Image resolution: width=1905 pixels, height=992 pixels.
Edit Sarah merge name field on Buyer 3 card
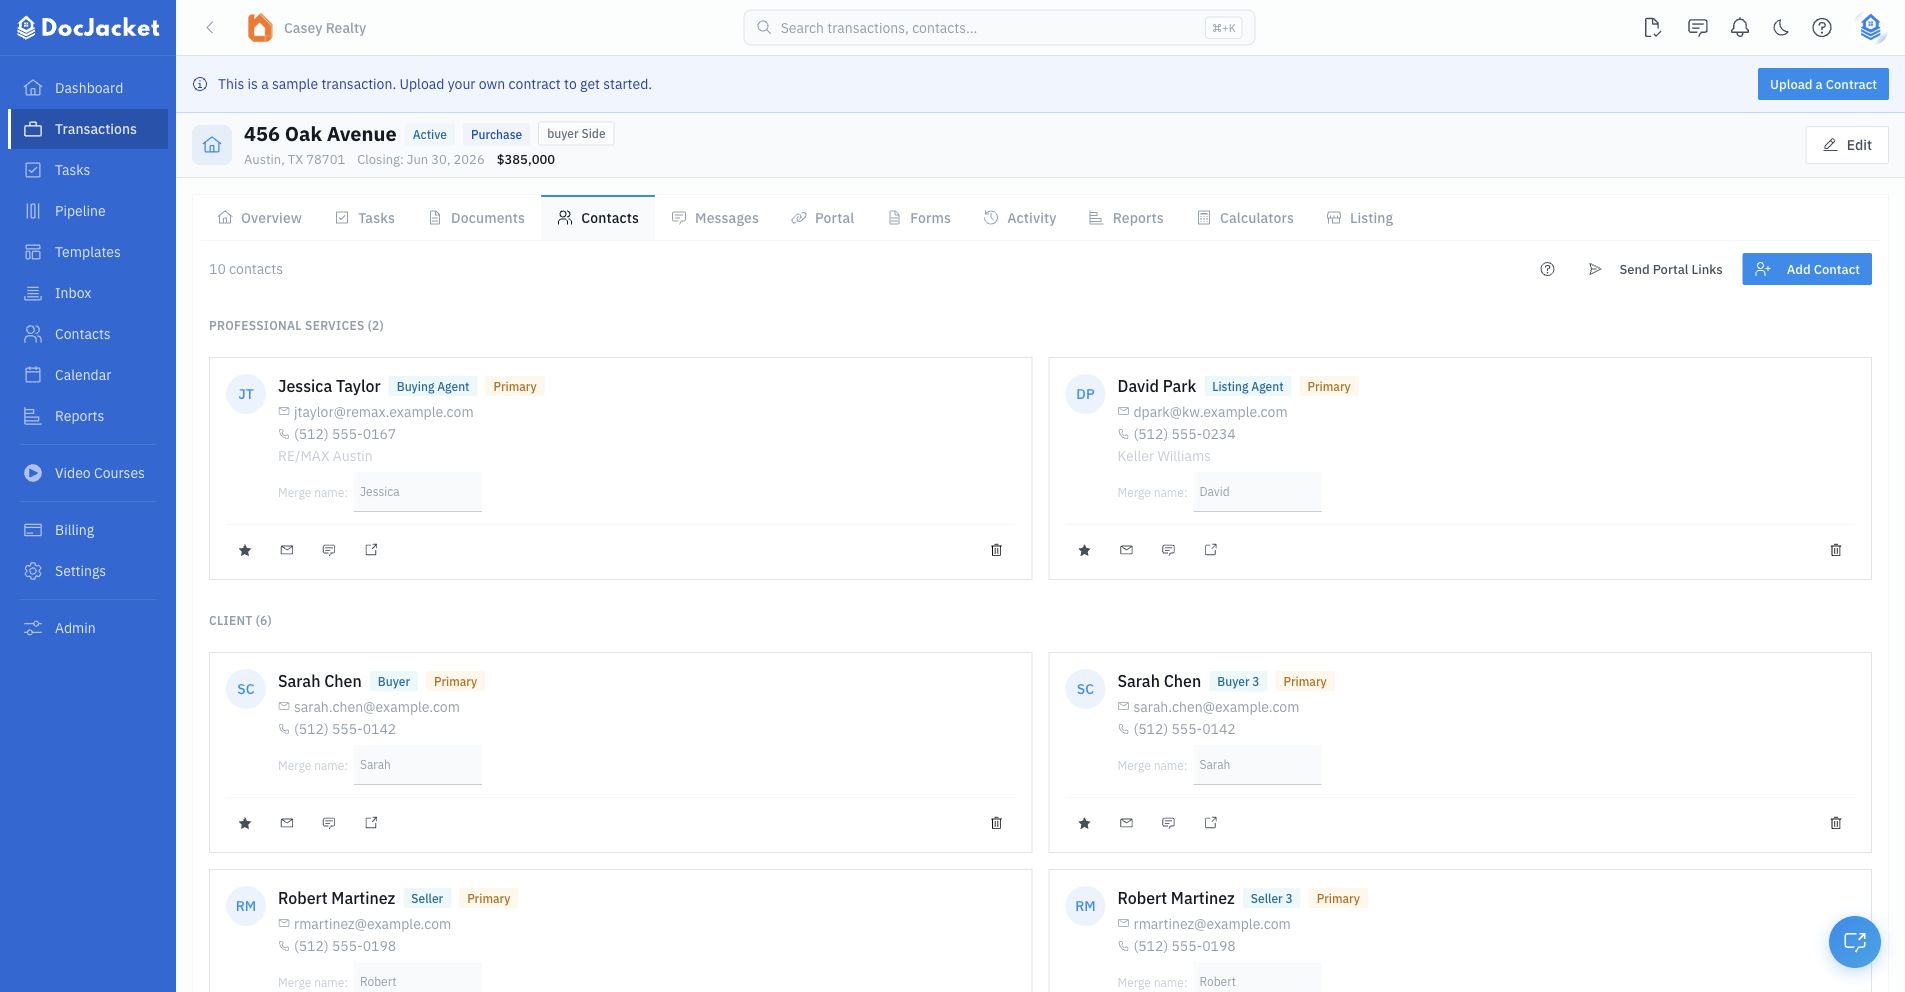pyautogui.click(x=1257, y=765)
